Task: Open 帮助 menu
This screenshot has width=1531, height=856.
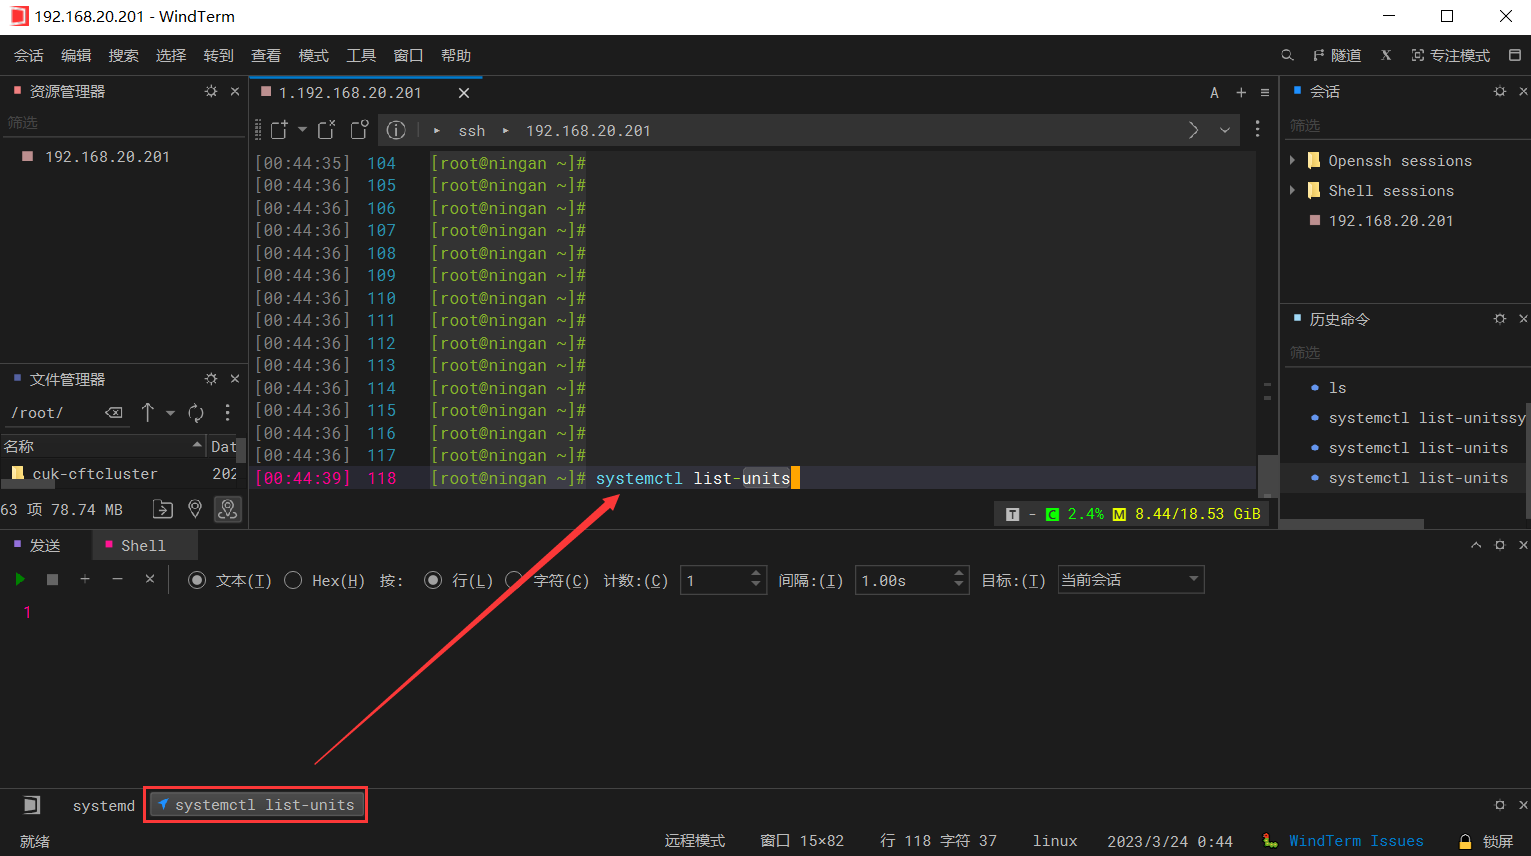Action: 456,56
